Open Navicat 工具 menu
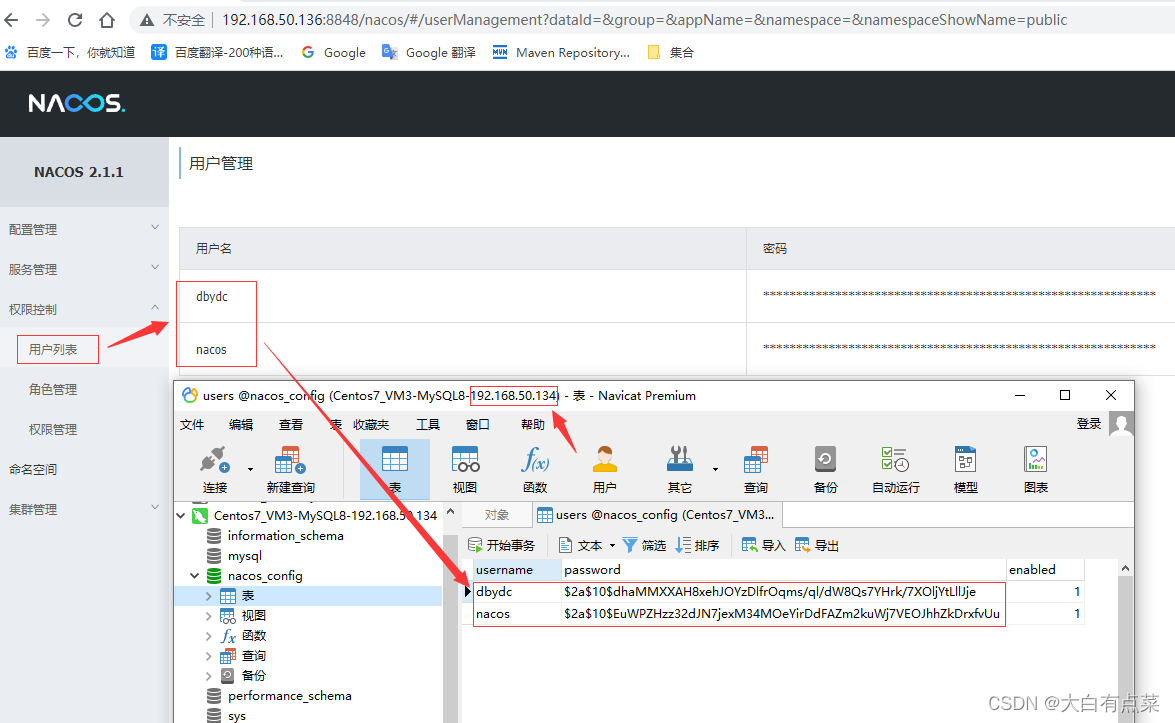The height and width of the screenshot is (723, 1175). coord(428,425)
